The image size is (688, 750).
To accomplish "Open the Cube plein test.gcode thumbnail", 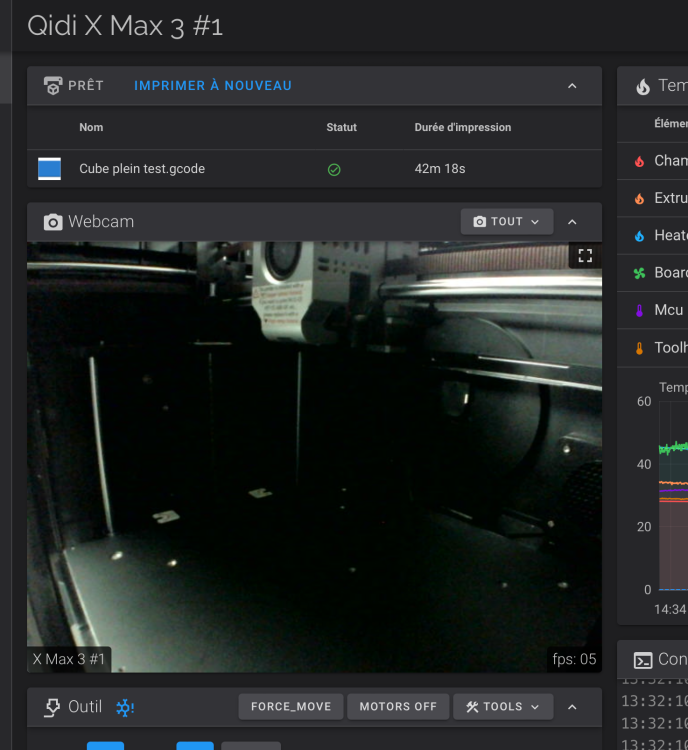I will (49, 169).
